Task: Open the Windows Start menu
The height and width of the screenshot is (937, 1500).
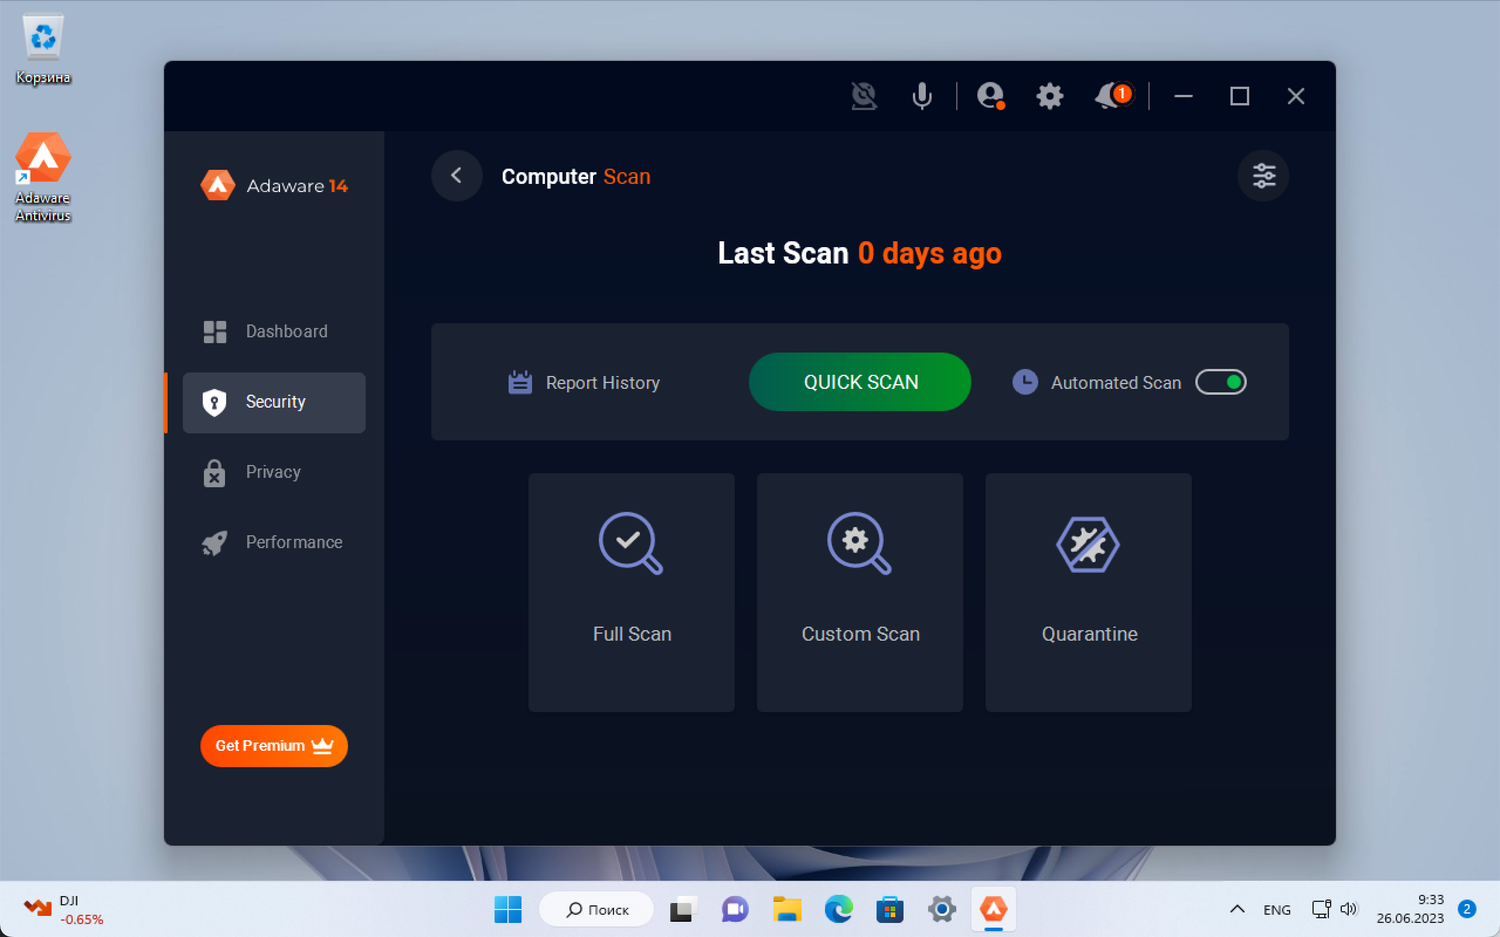Action: point(508,909)
